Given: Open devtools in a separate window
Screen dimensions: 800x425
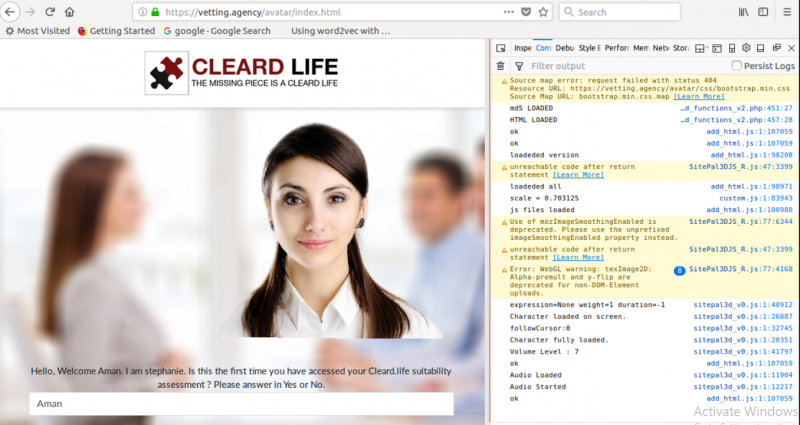Looking at the screenshot, I should click(777, 47).
